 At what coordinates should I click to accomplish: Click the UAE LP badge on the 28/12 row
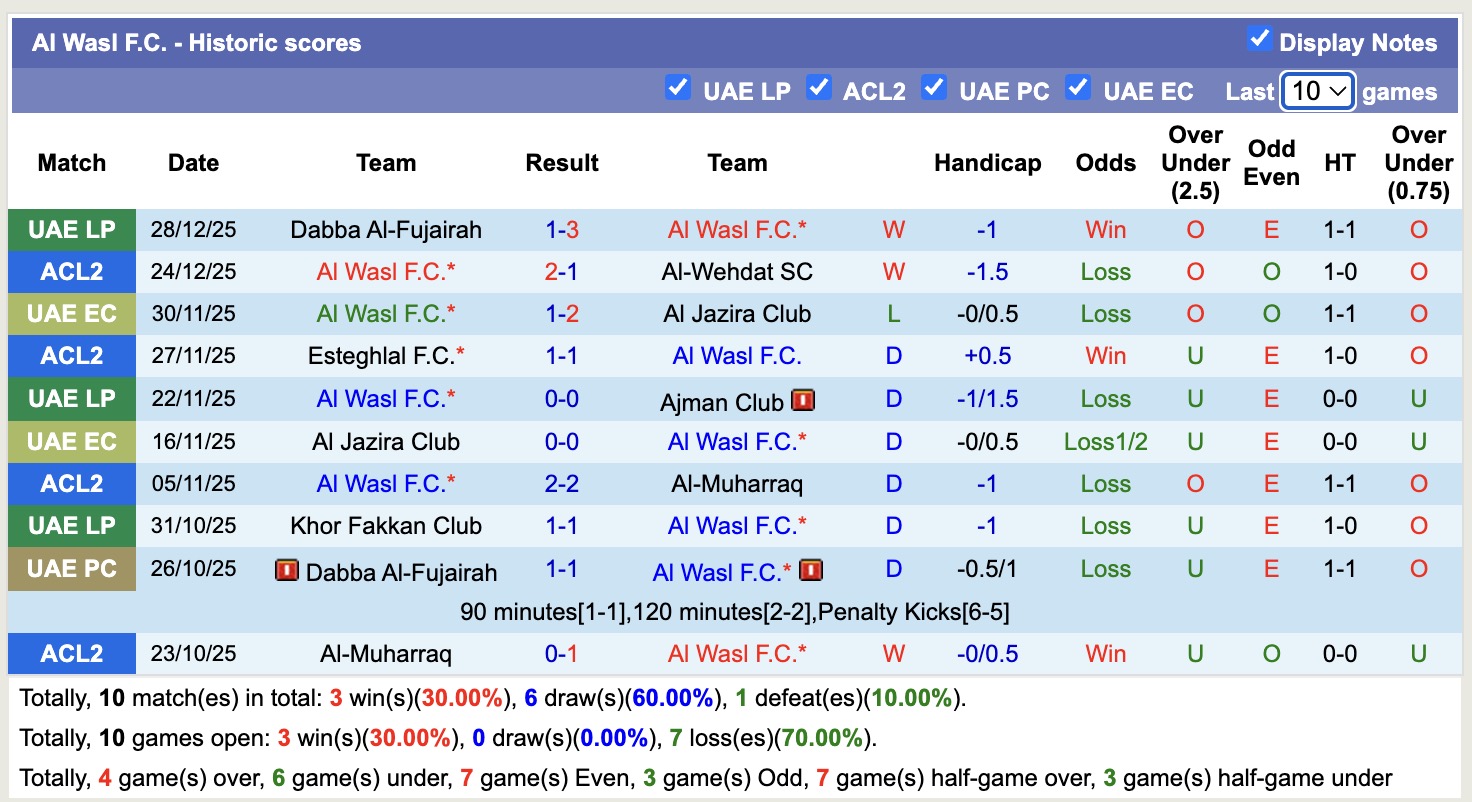click(71, 229)
